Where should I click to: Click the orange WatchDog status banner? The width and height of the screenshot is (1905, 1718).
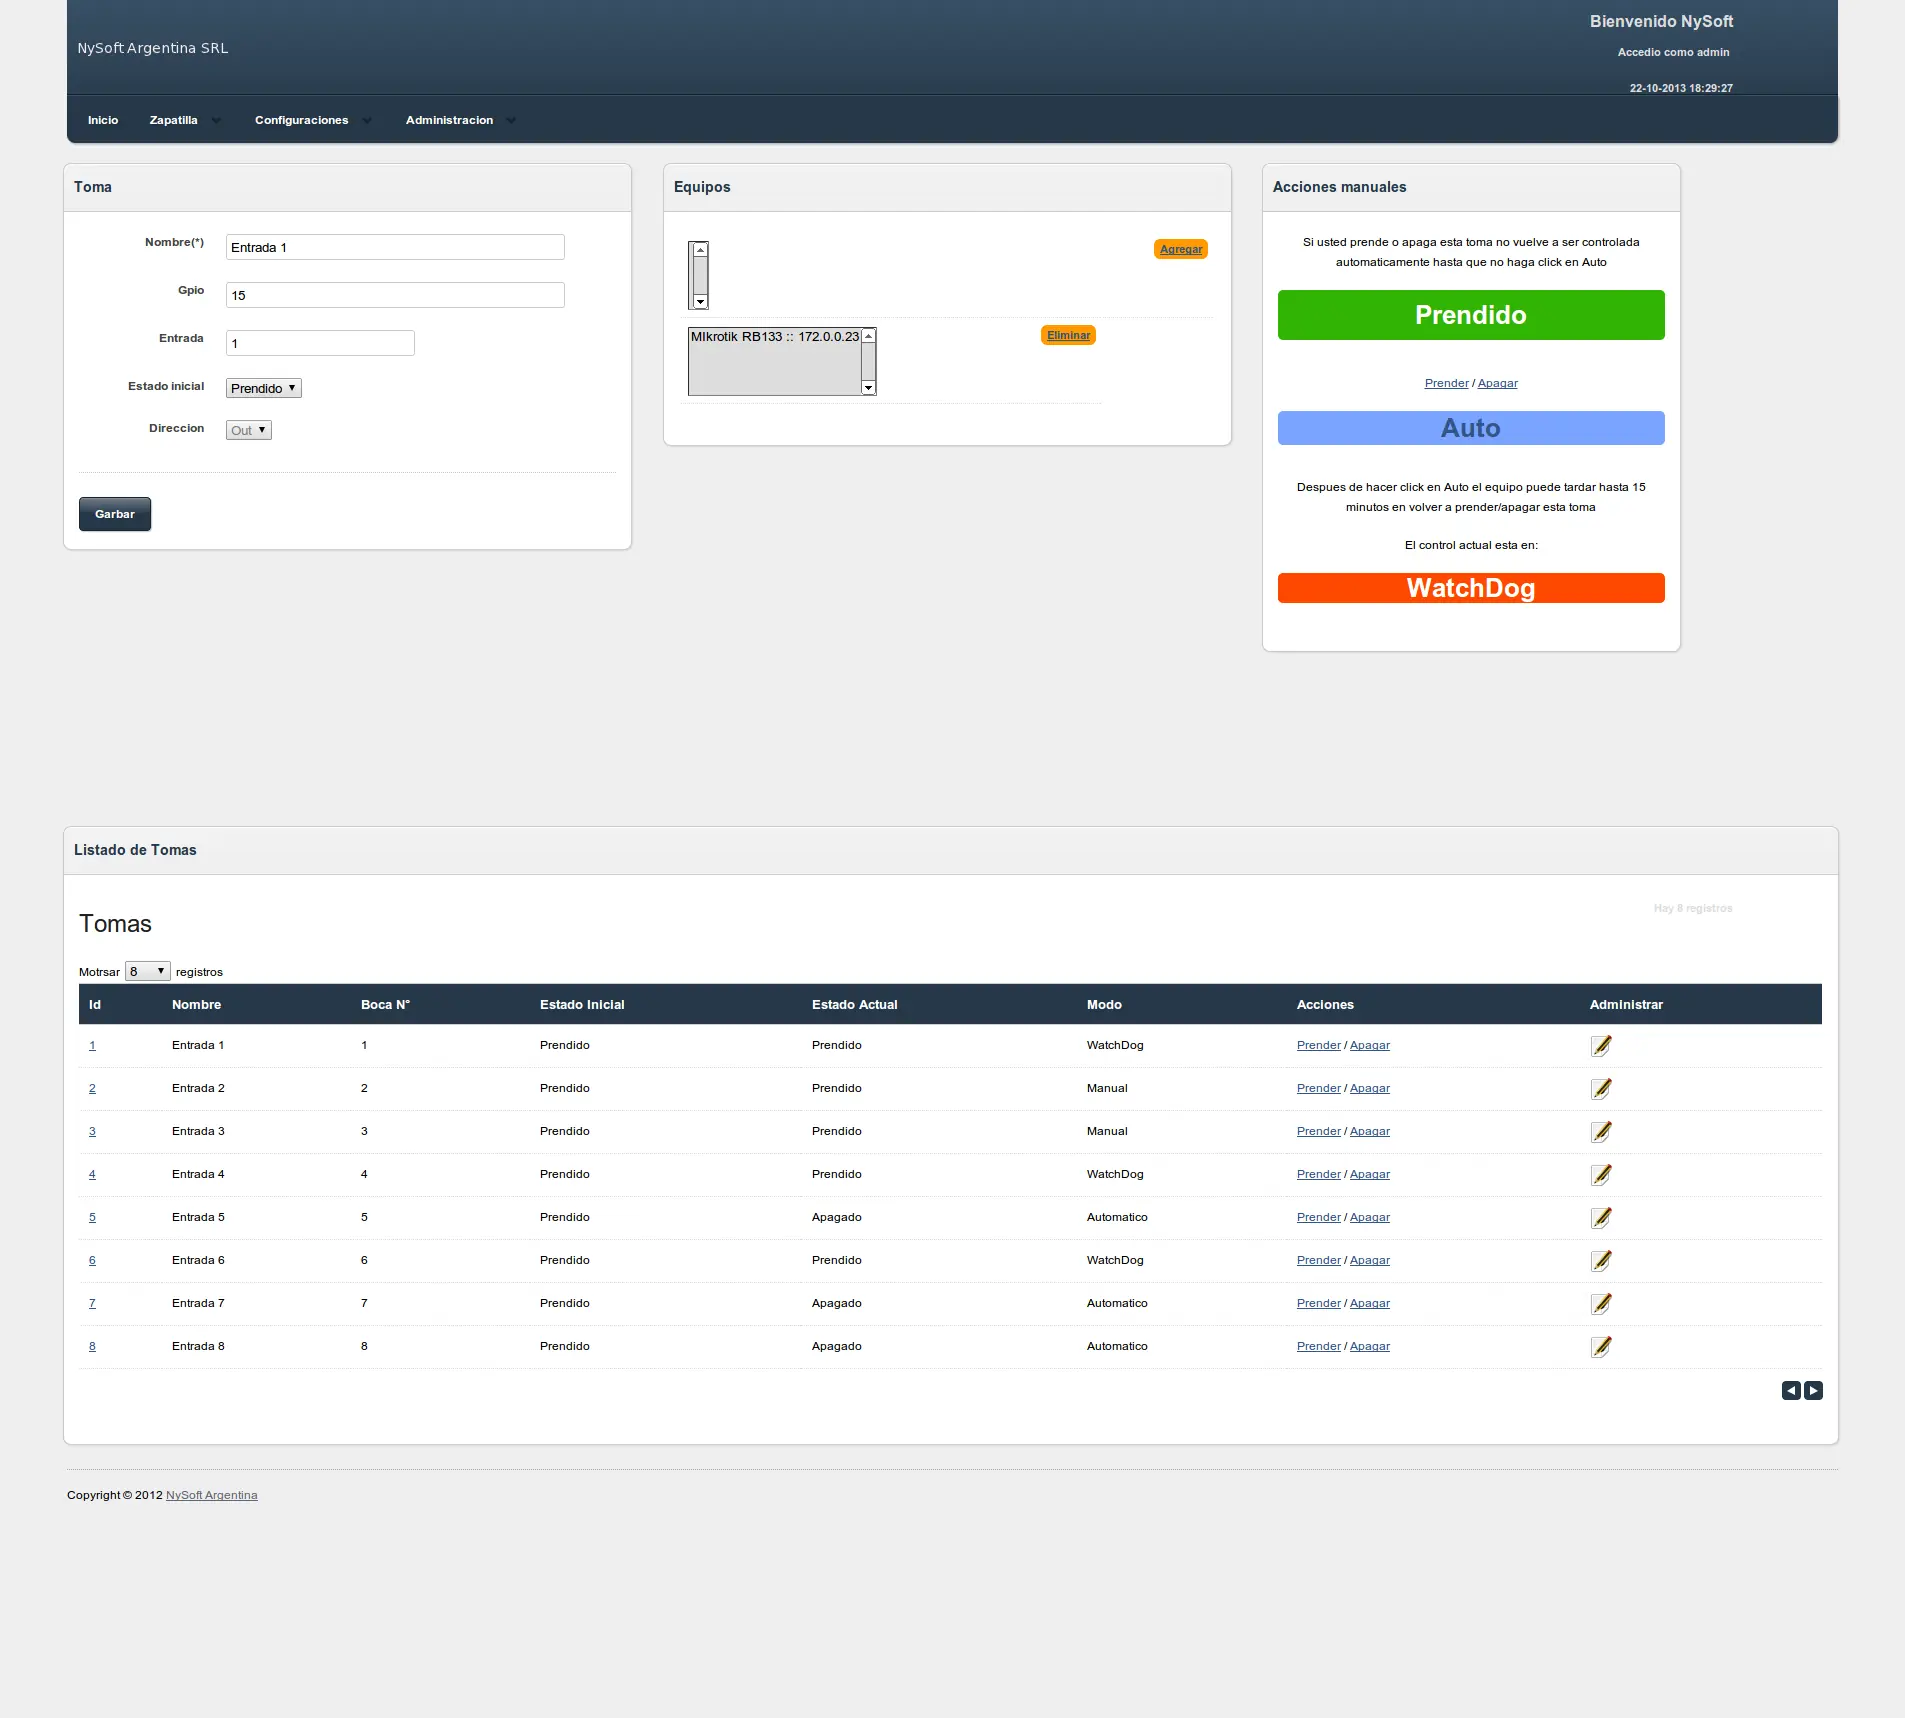[x=1471, y=588]
